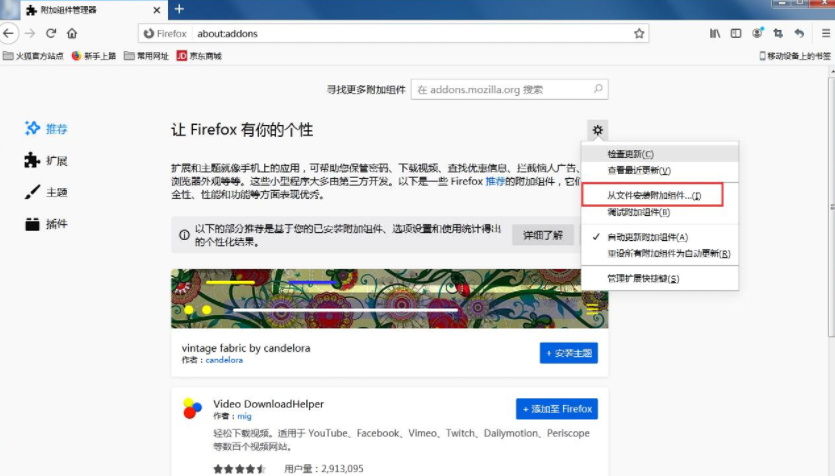Choose 查看最近更新(V) menu entry

click(x=660, y=170)
